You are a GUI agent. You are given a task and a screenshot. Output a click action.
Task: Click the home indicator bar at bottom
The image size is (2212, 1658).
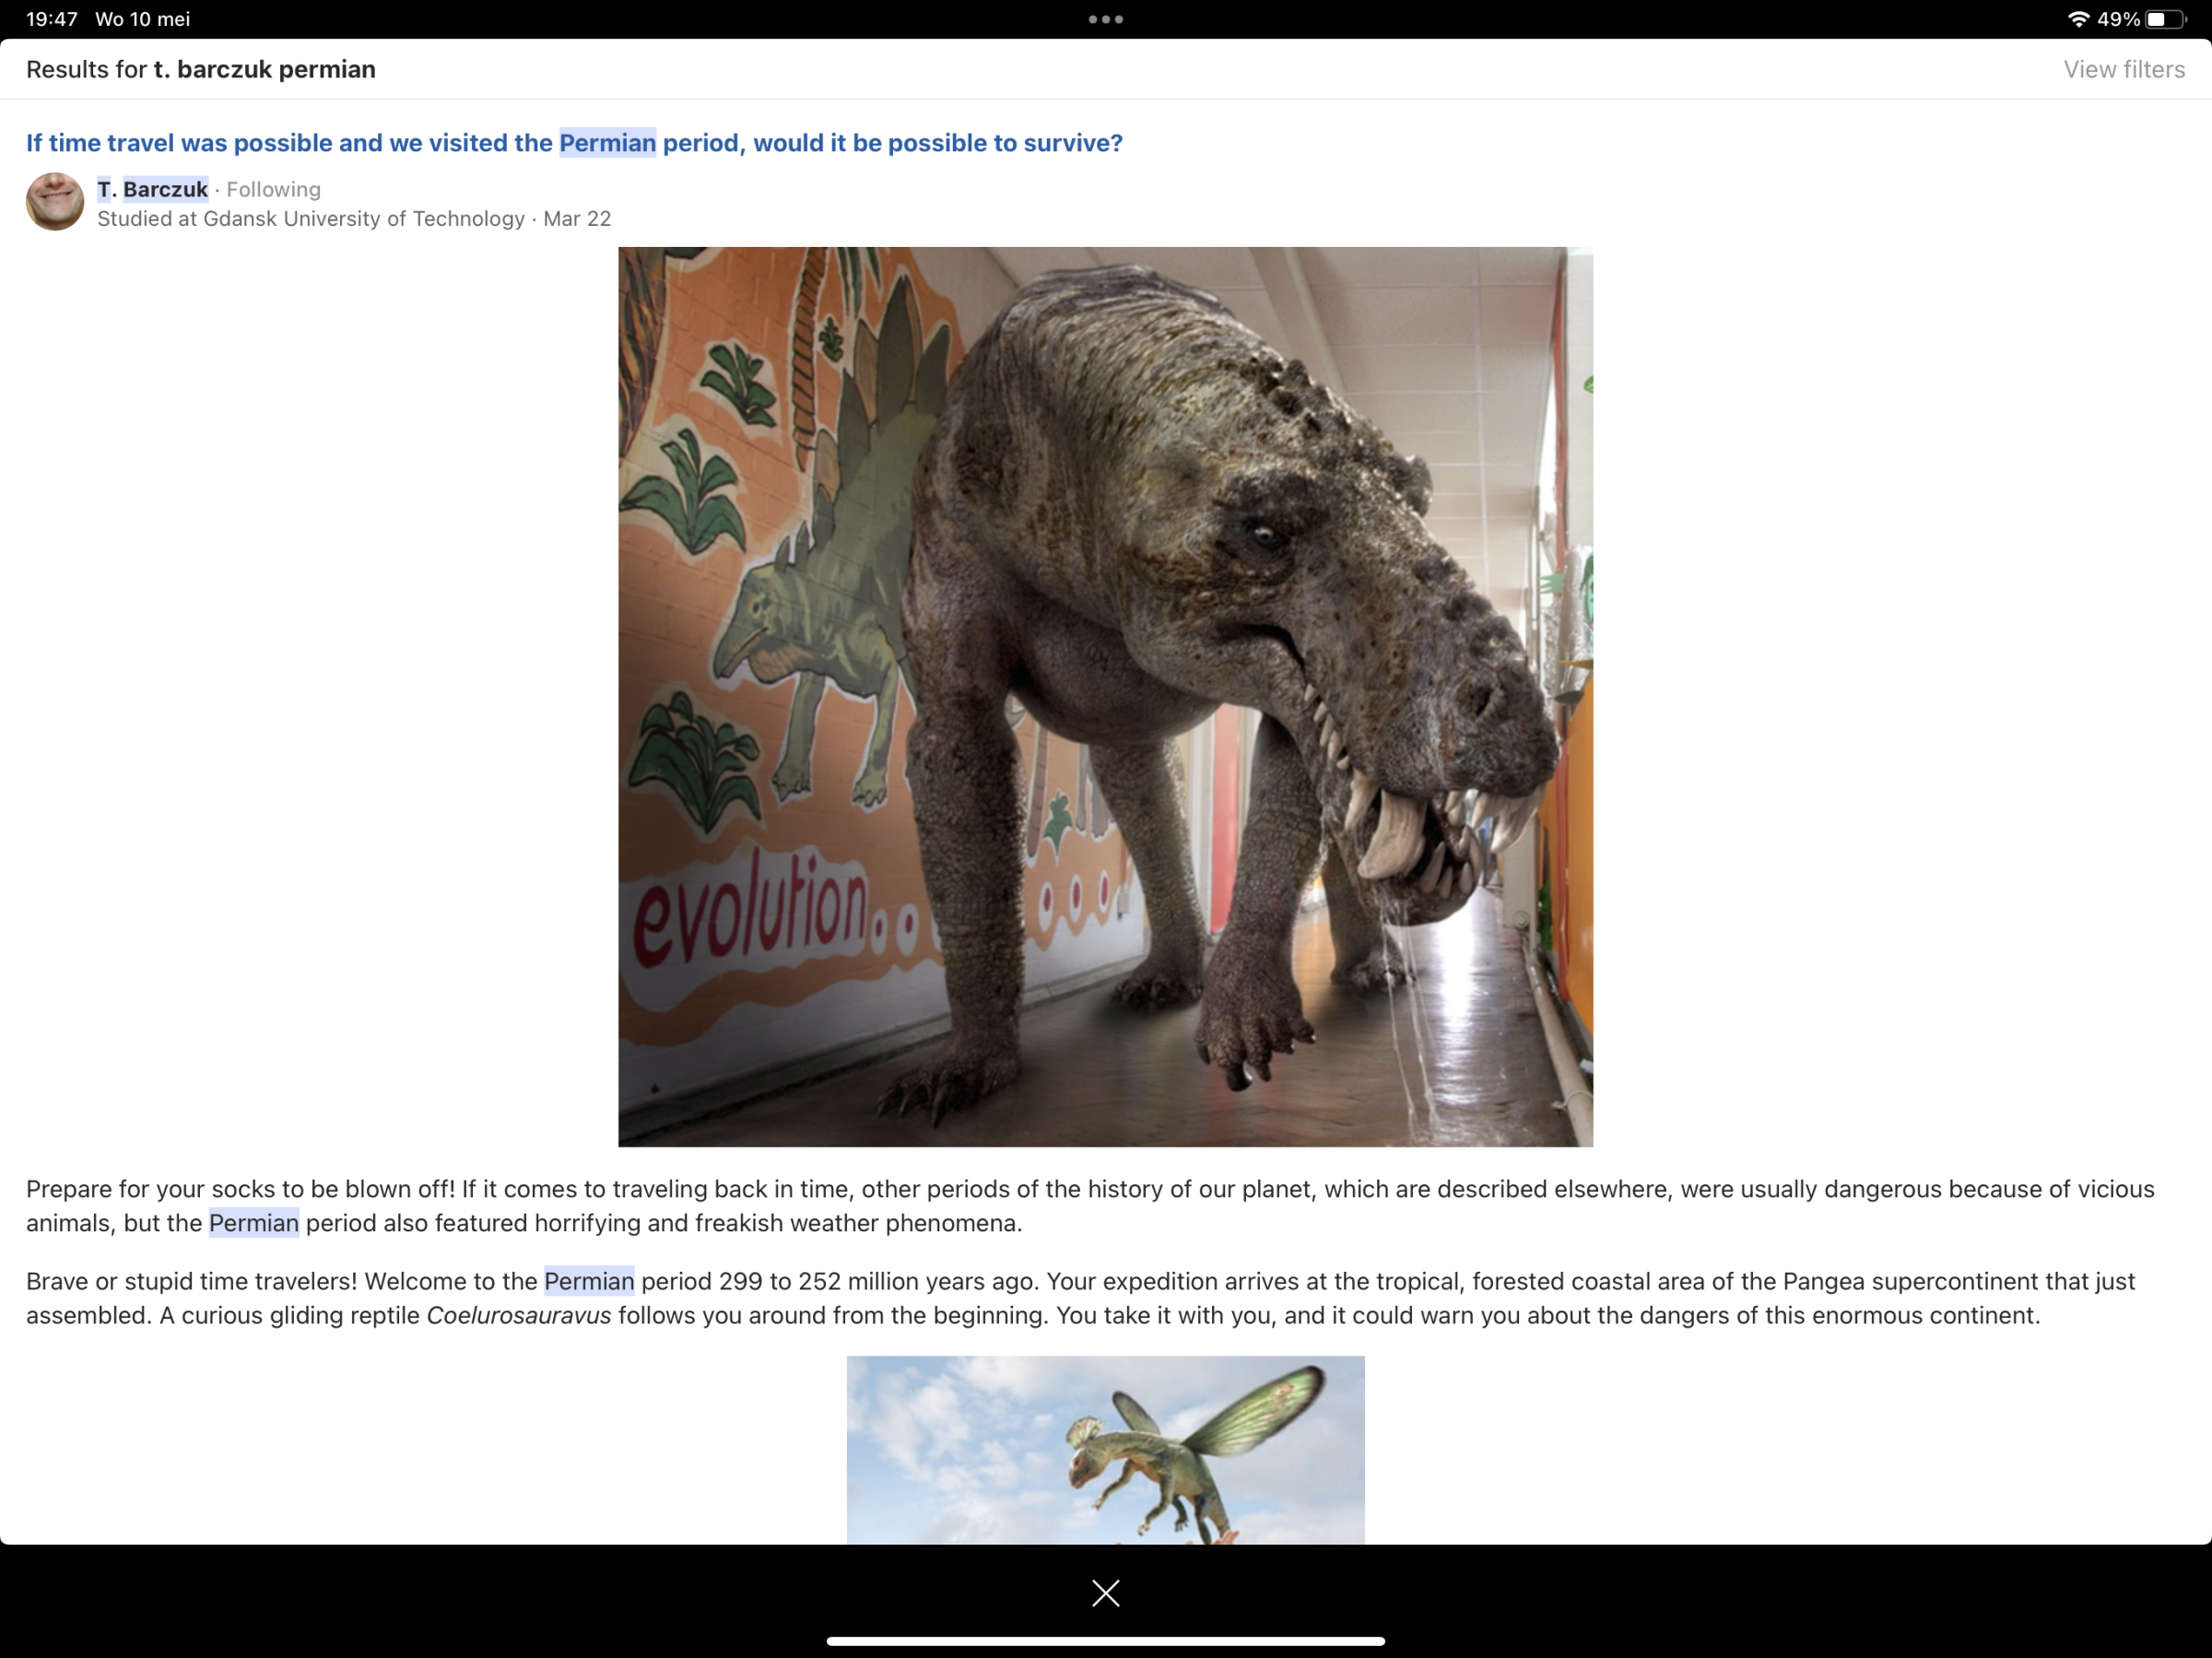(1105, 1641)
